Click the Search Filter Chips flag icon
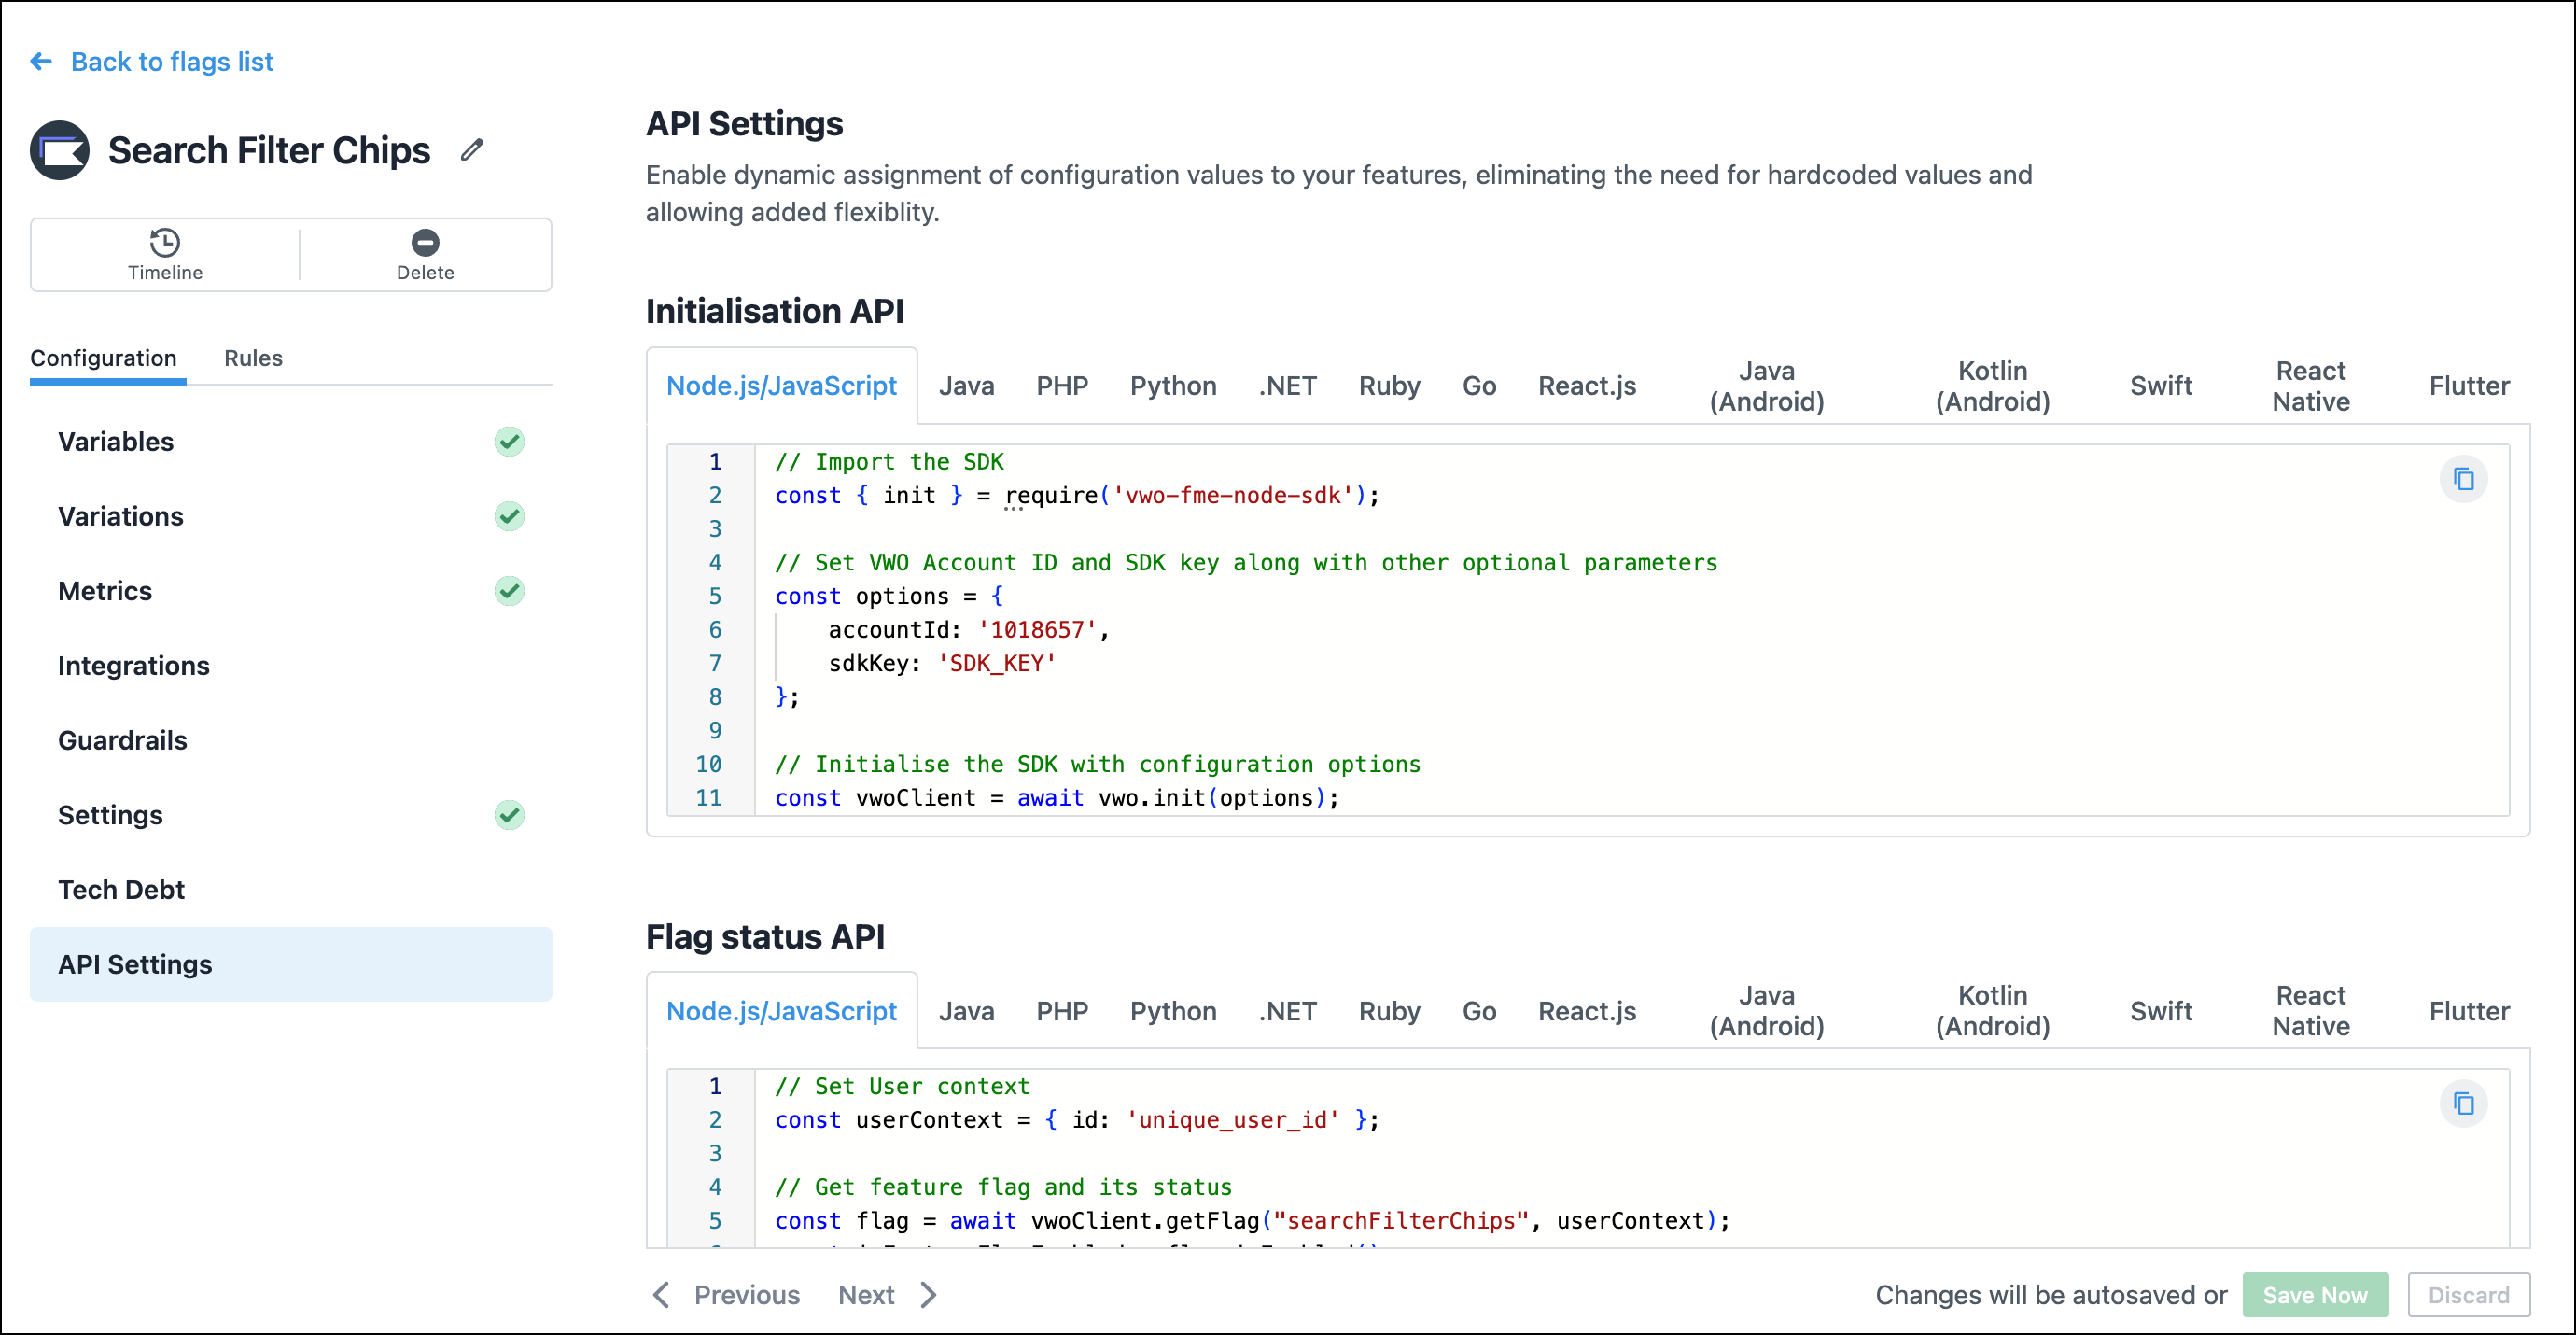Image resolution: width=2576 pixels, height=1335 pixels. (x=60, y=150)
